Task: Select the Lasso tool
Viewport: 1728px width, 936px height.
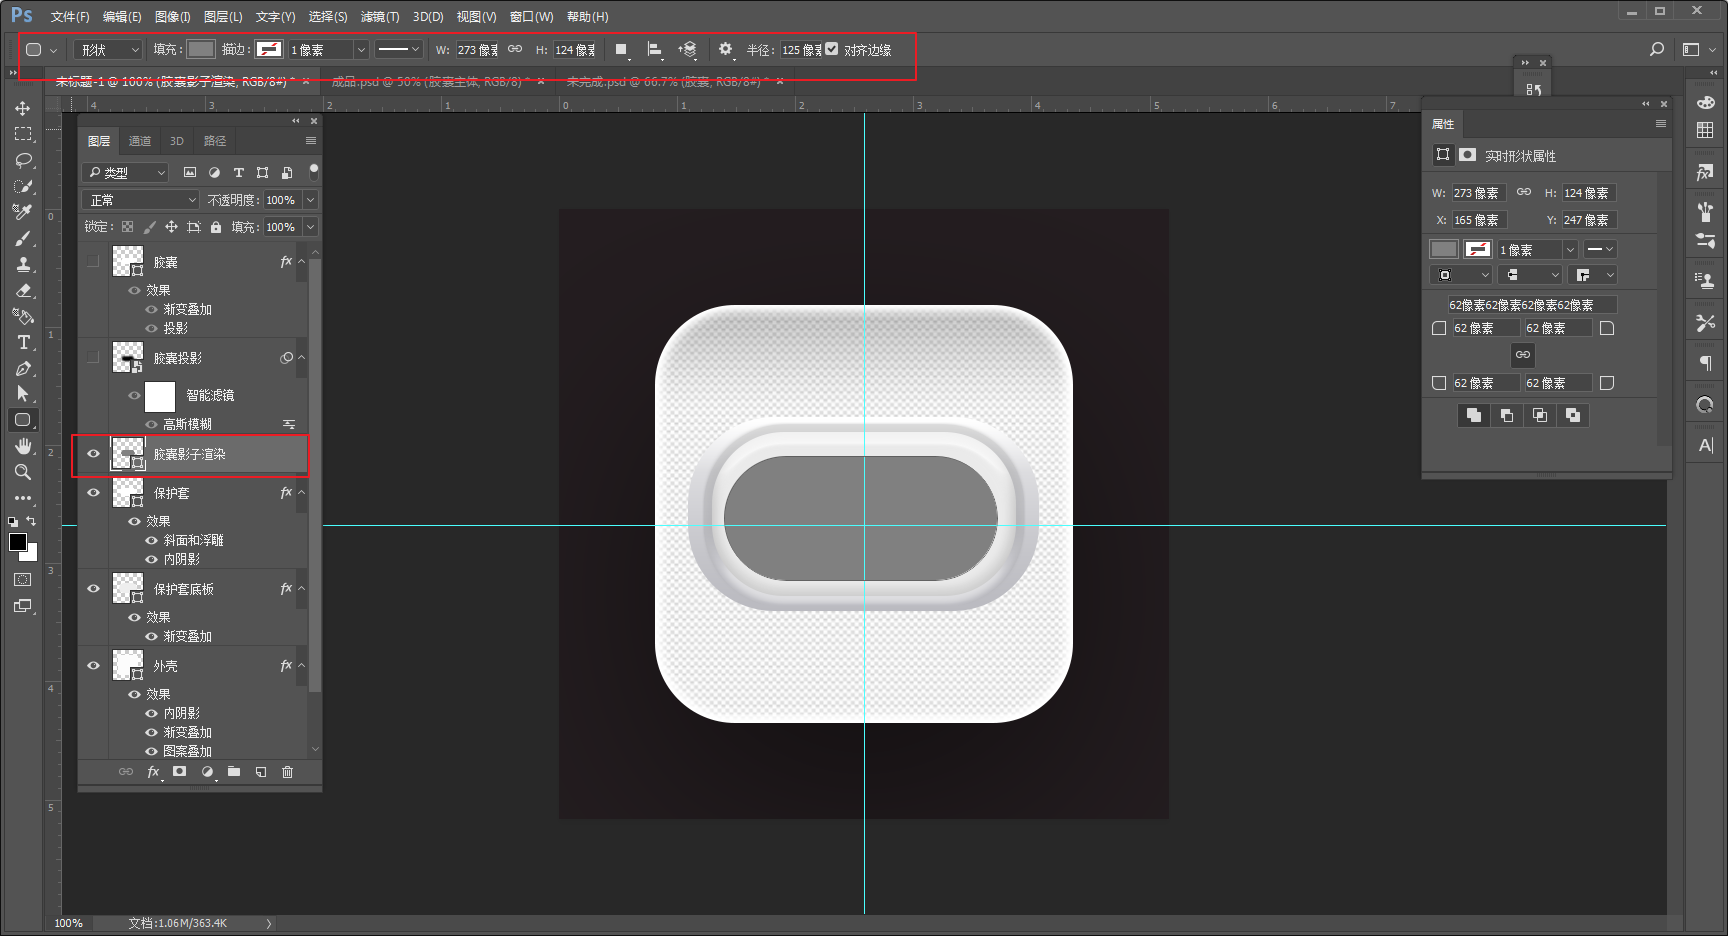Action: pyautogui.click(x=23, y=160)
